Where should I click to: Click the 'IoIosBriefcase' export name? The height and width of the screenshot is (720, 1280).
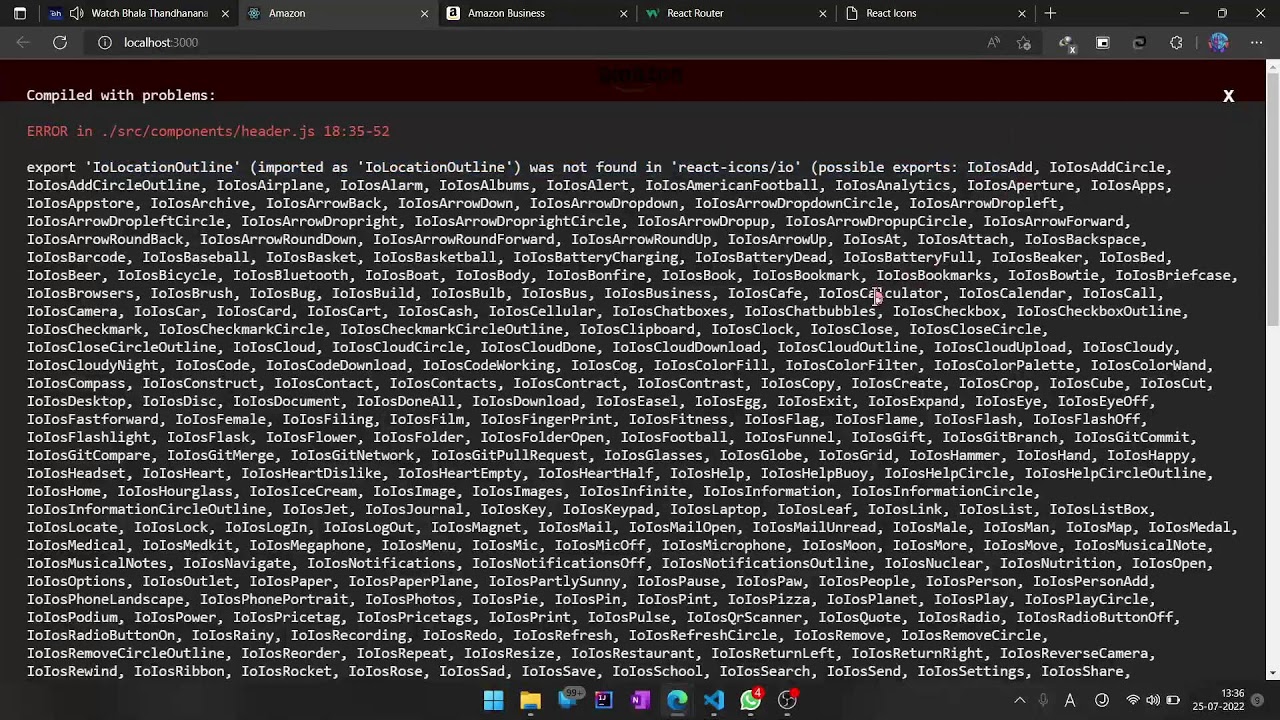click(1173, 275)
